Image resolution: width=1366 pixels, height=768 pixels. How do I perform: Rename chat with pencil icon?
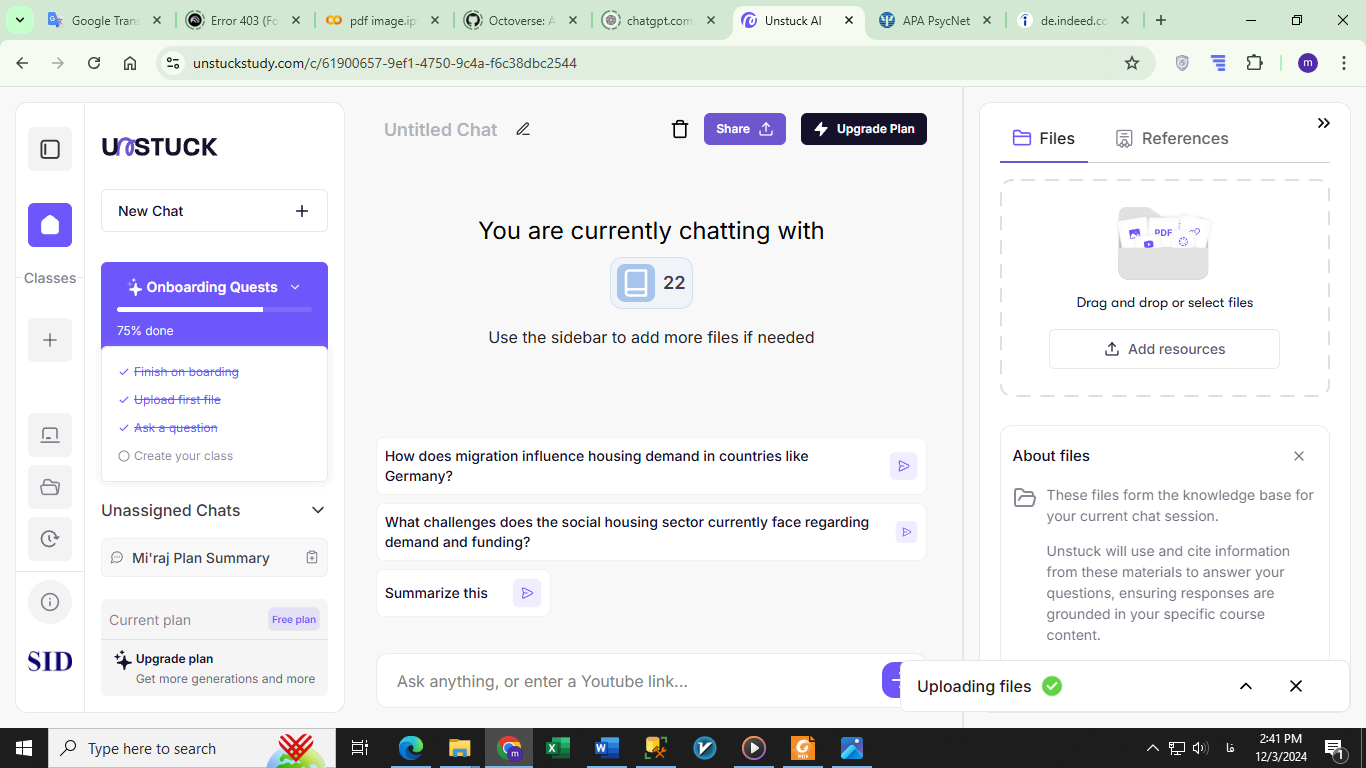pyautogui.click(x=523, y=129)
